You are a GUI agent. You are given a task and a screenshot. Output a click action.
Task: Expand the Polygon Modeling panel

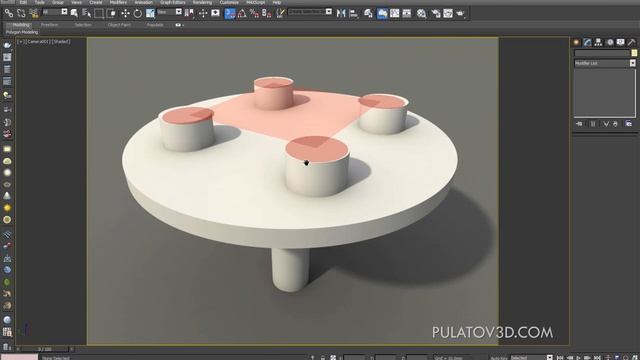(22, 32)
